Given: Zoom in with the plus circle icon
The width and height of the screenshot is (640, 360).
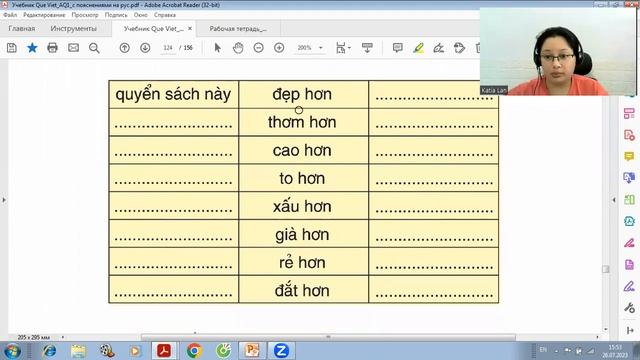Looking at the screenshot, I should coord(279,48).
